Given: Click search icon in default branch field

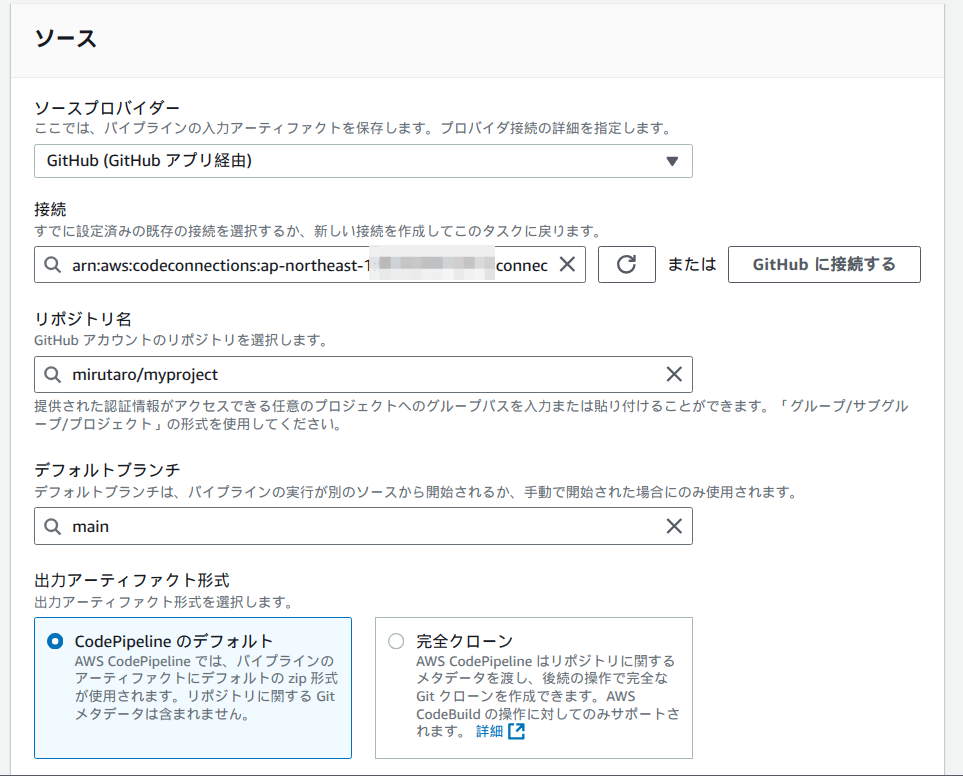Looking at the screenshot, I should pos(53,526).
